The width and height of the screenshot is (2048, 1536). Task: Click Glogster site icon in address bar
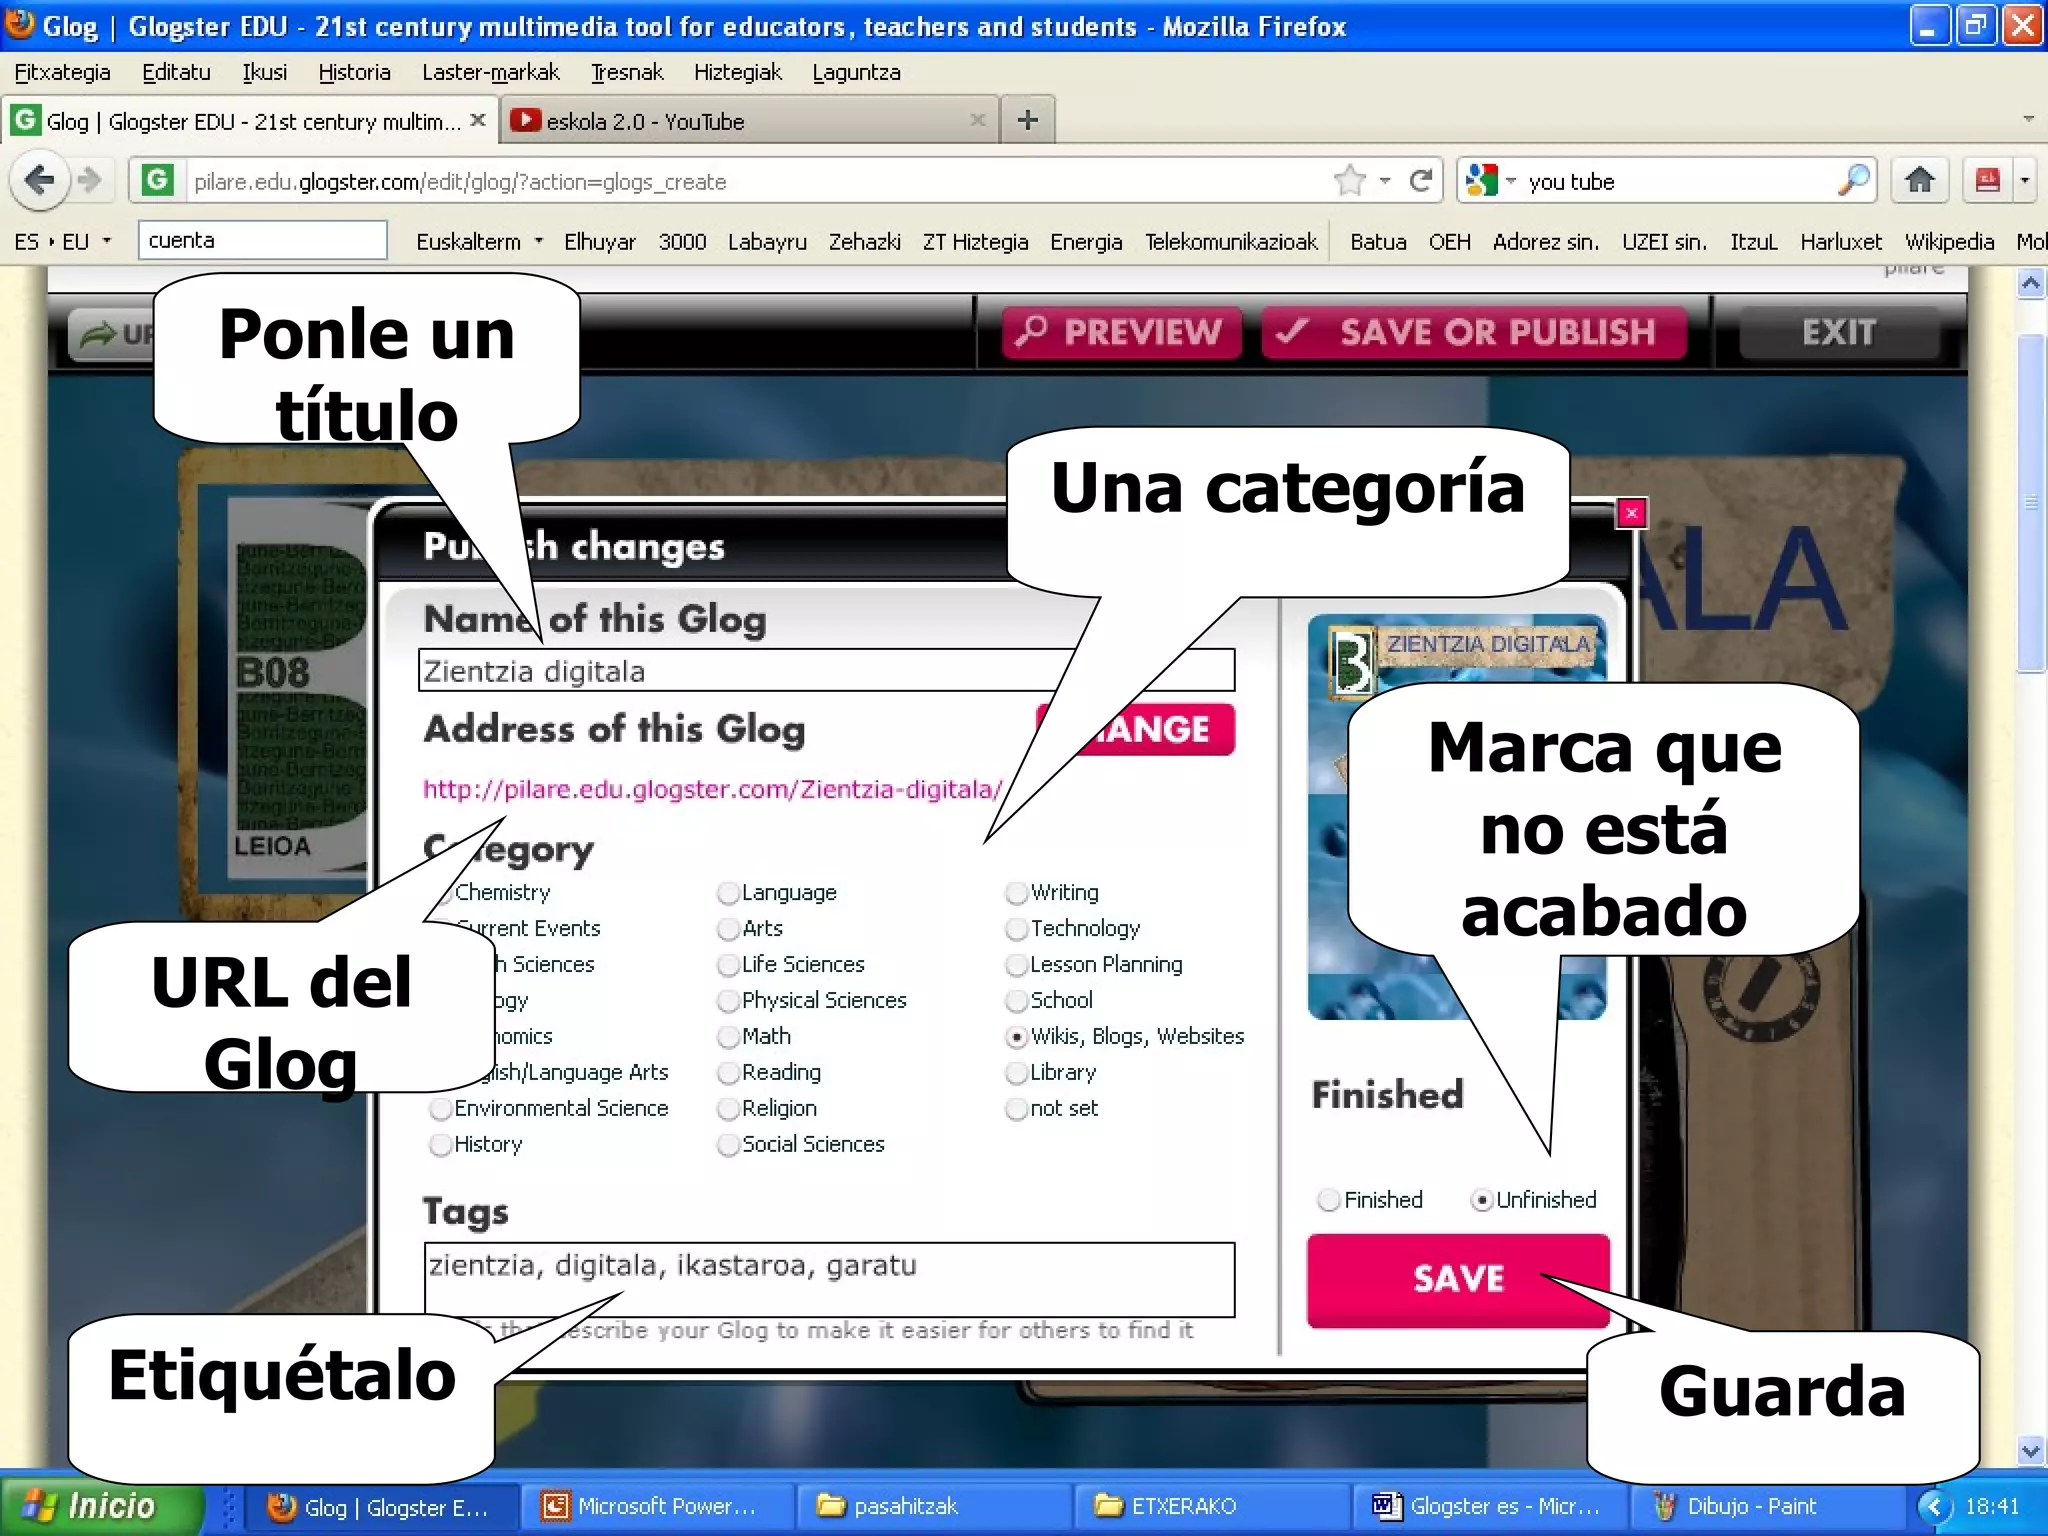[156, 181]
